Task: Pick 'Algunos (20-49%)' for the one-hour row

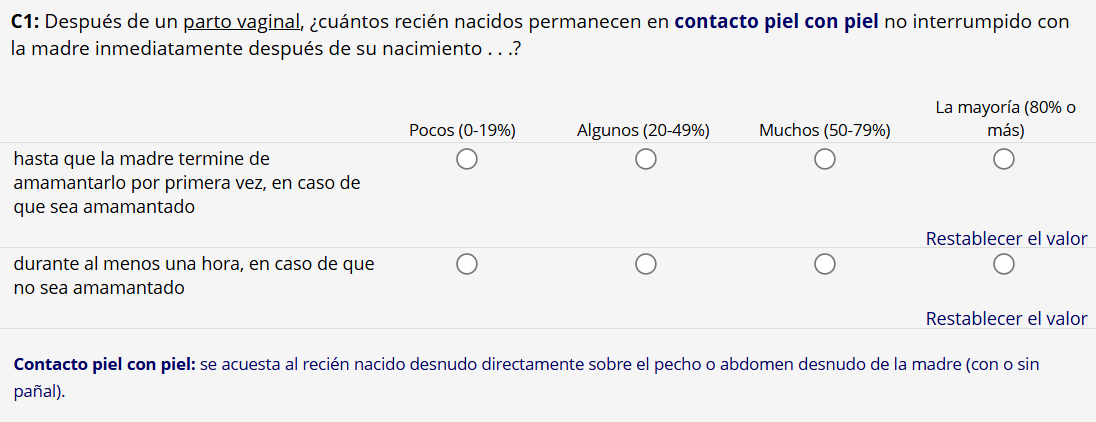Action: pyautogui.click(x=645, y=264)
